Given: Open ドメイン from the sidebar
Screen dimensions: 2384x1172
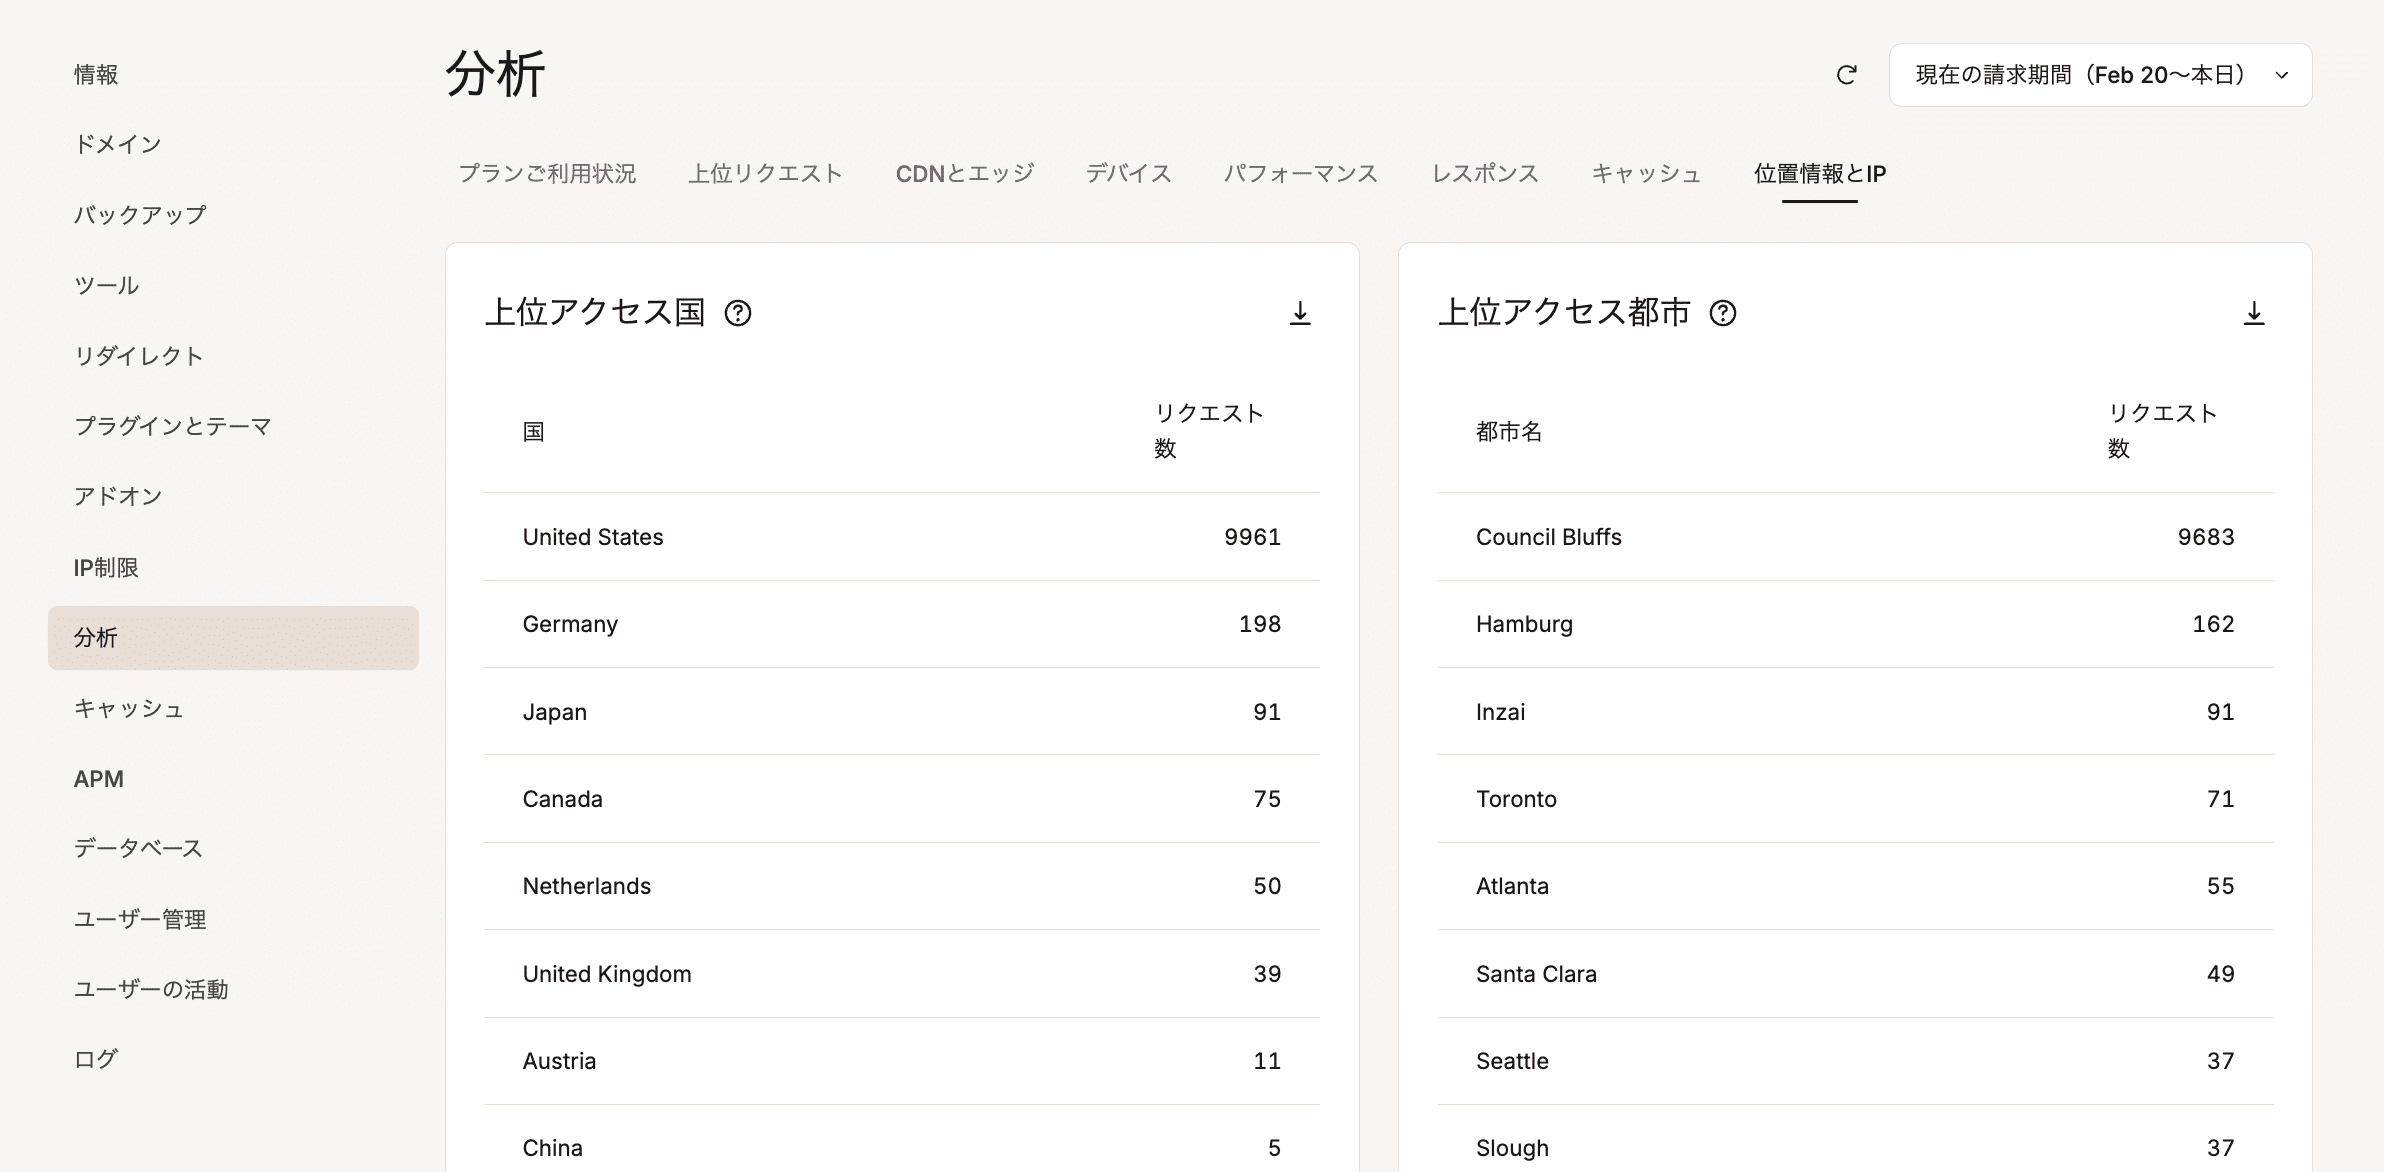Looking at the screenshot, I should [120, 143].
